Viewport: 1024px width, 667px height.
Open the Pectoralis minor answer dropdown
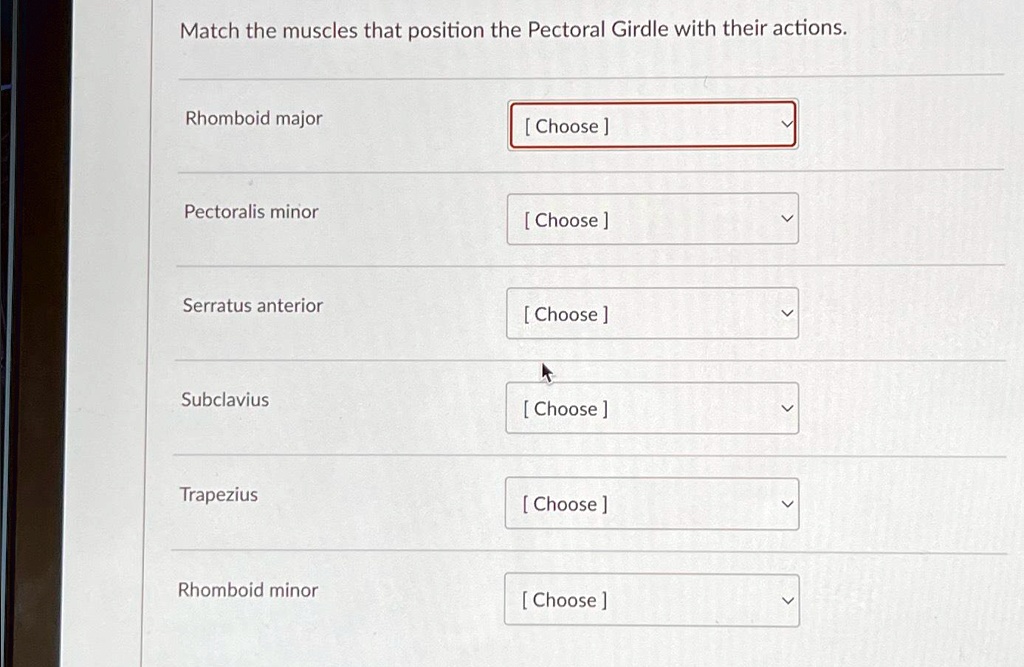pyautogui.click(x=652, y=219)
